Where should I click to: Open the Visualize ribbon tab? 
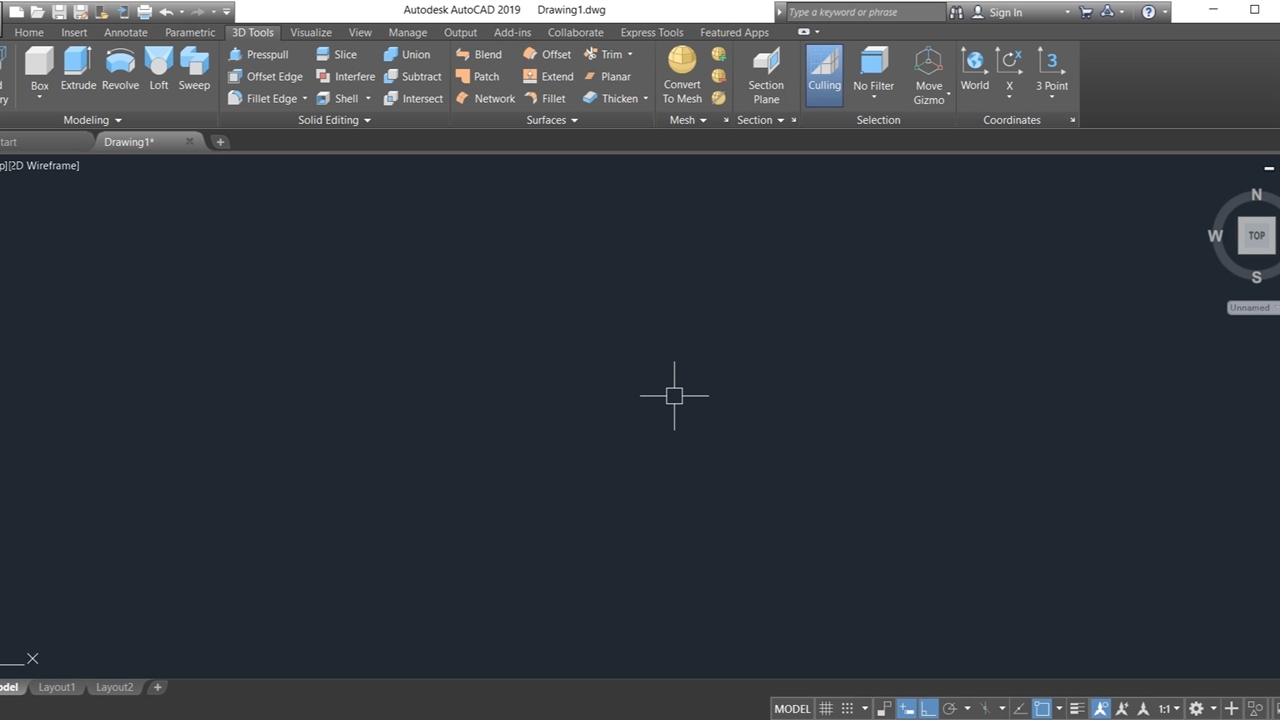311,32
